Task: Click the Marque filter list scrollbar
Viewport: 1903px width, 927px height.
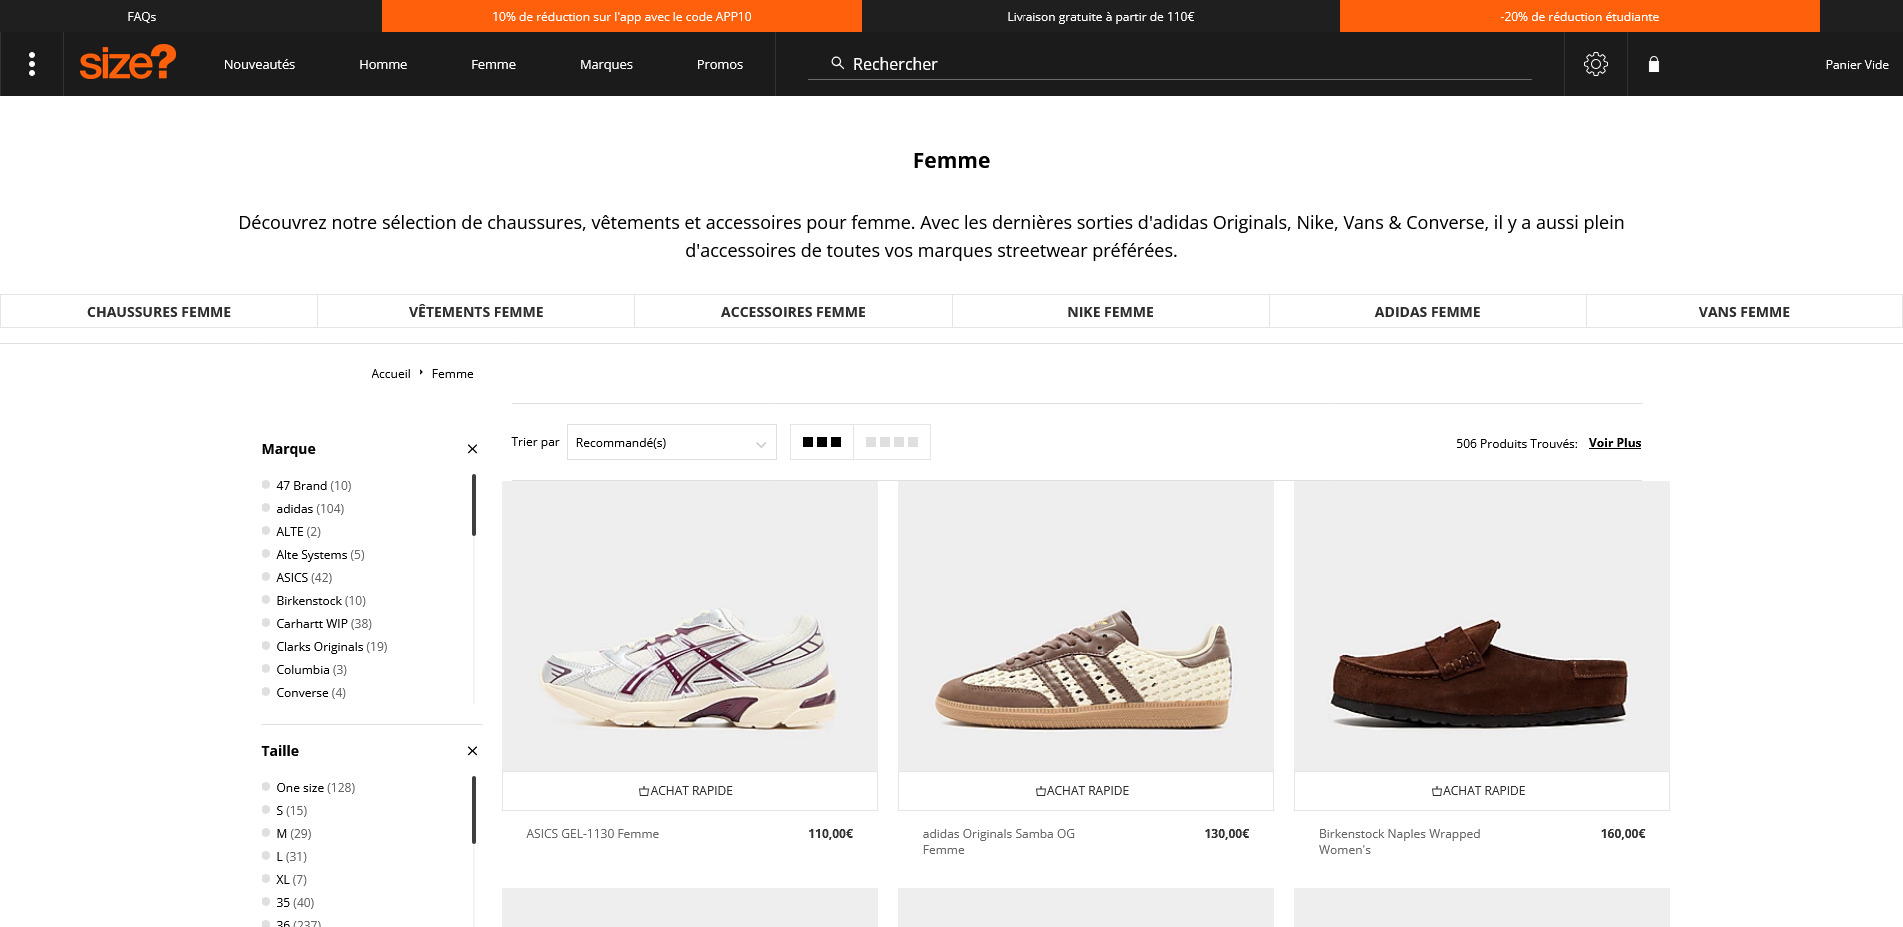Action: (x=473, y=504)
